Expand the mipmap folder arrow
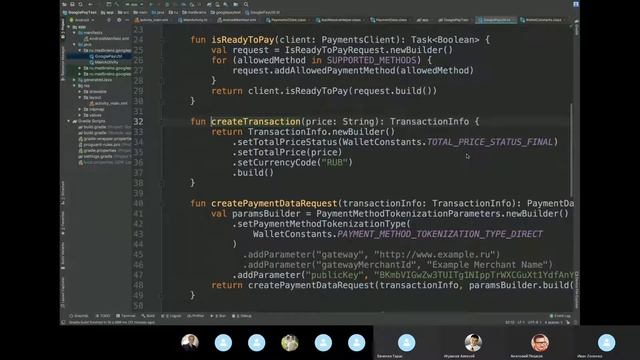640x360 pixels. click(x=80, y=109)
